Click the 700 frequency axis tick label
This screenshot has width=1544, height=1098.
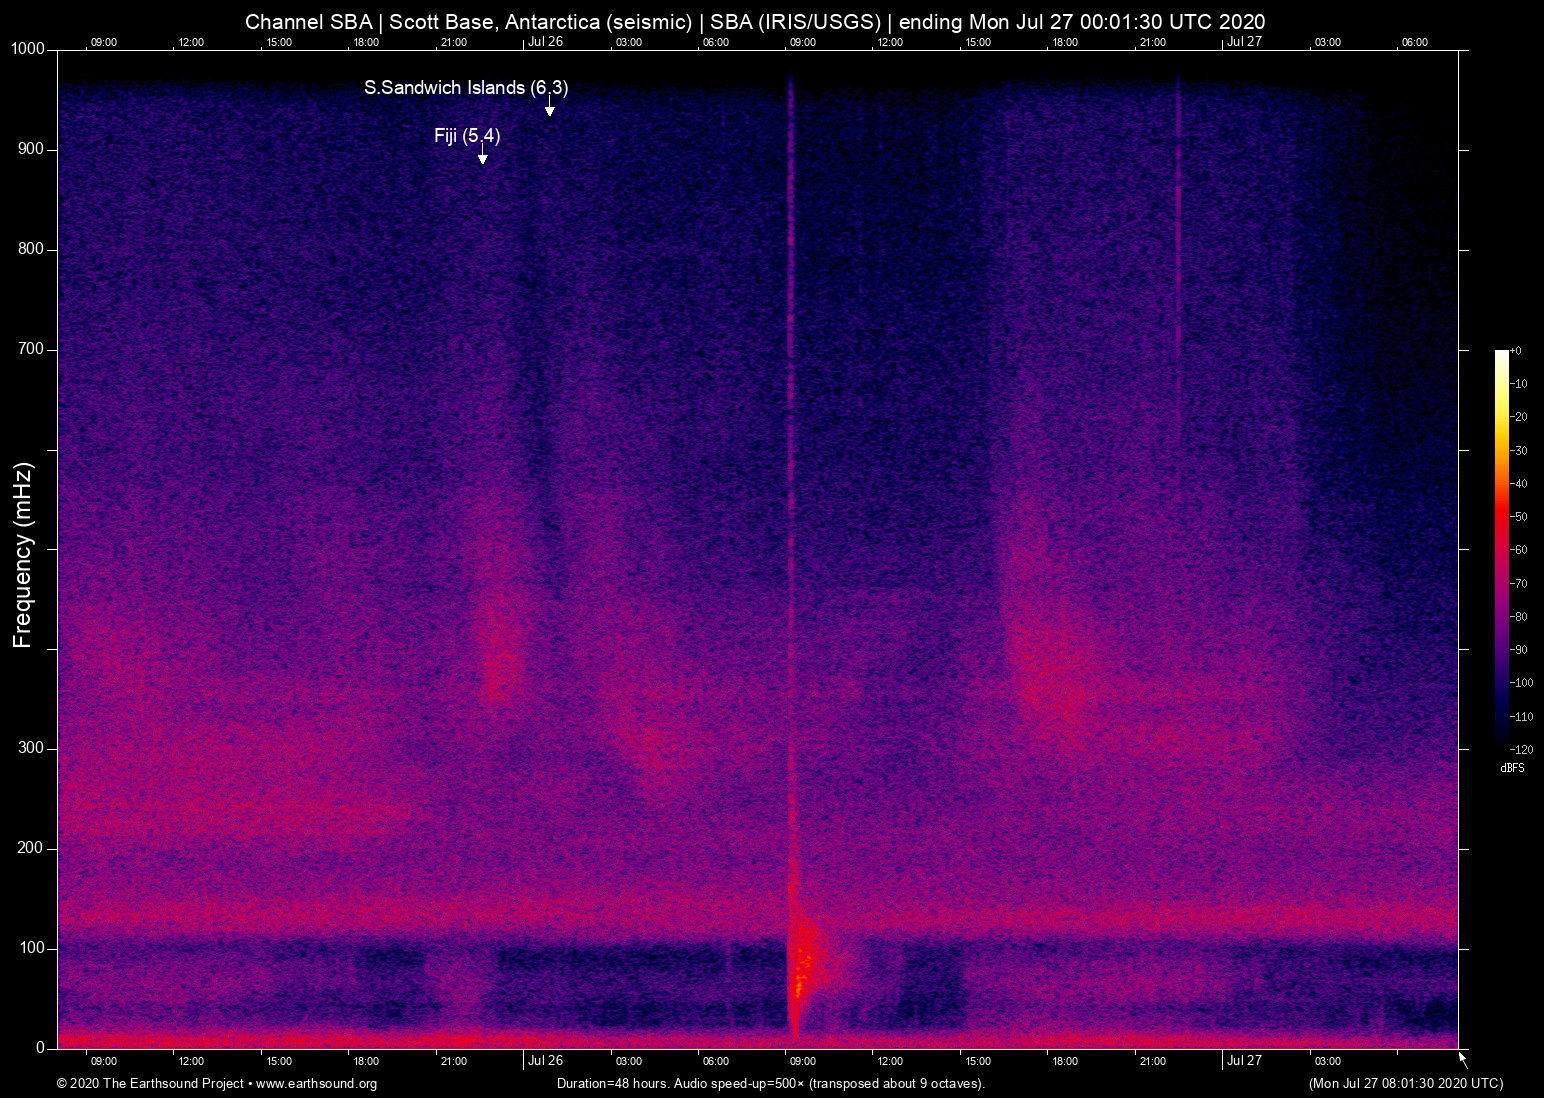coord(31,349)
